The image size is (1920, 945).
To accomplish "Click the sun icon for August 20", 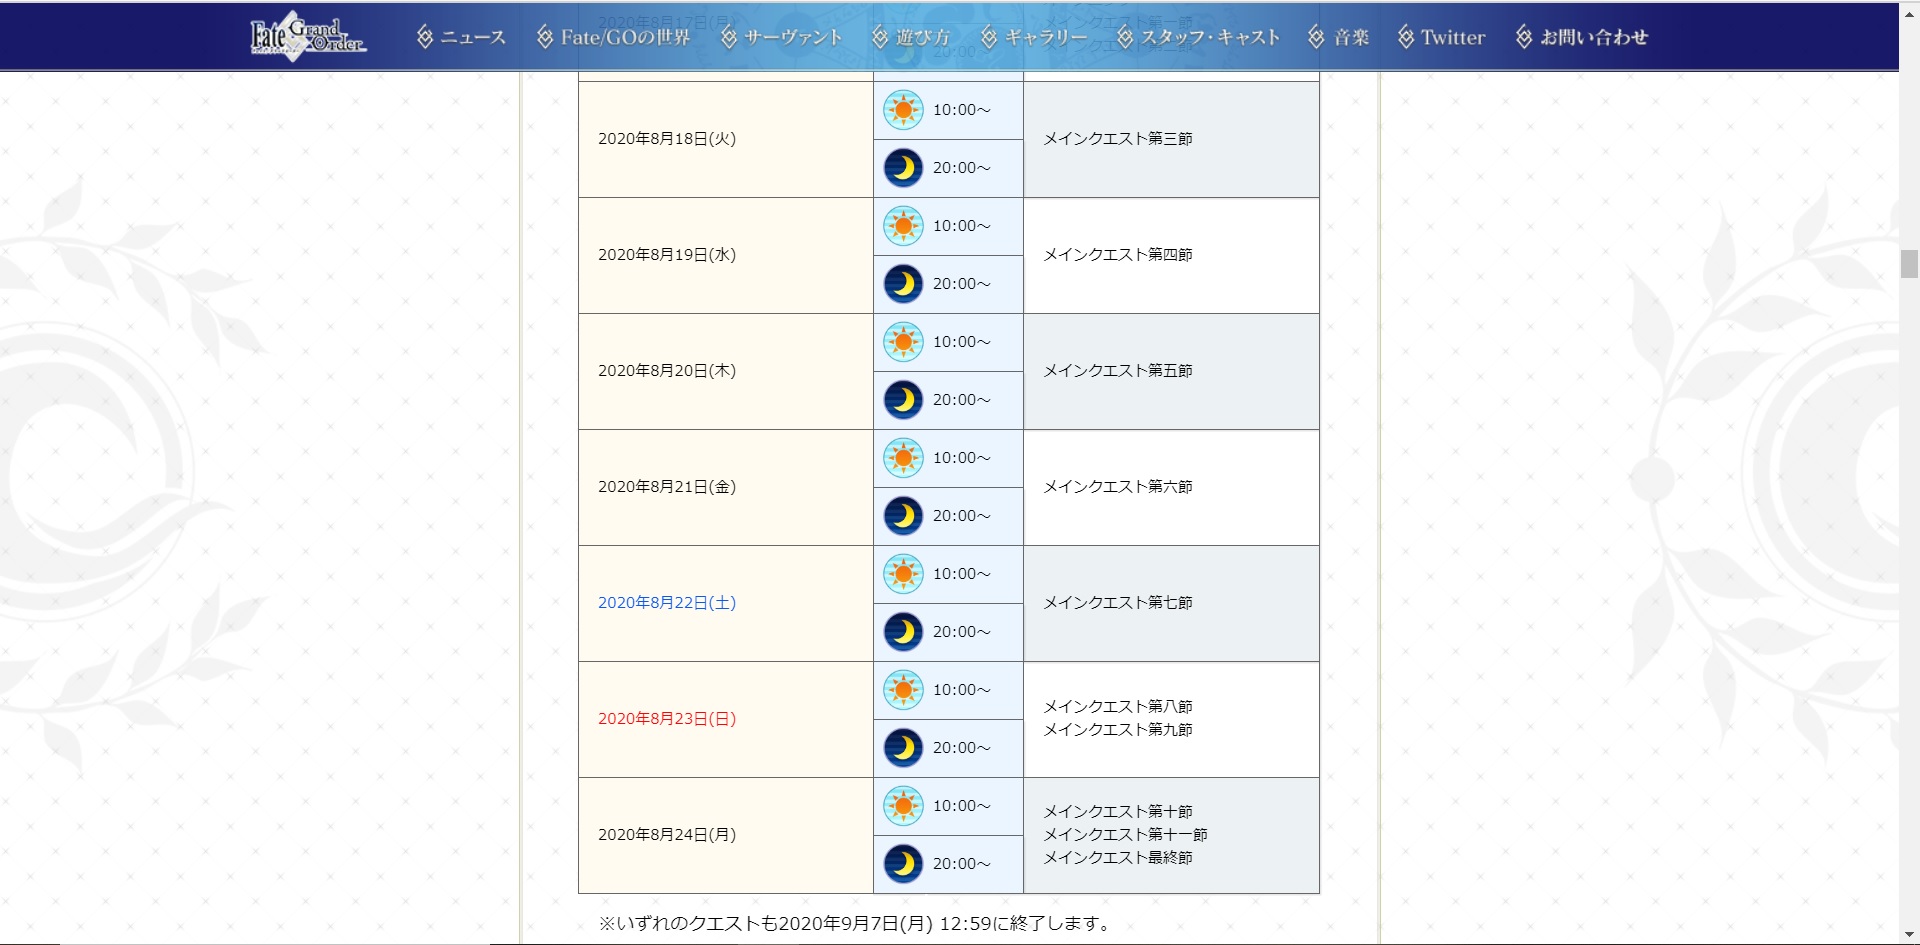I will point(902,342).
